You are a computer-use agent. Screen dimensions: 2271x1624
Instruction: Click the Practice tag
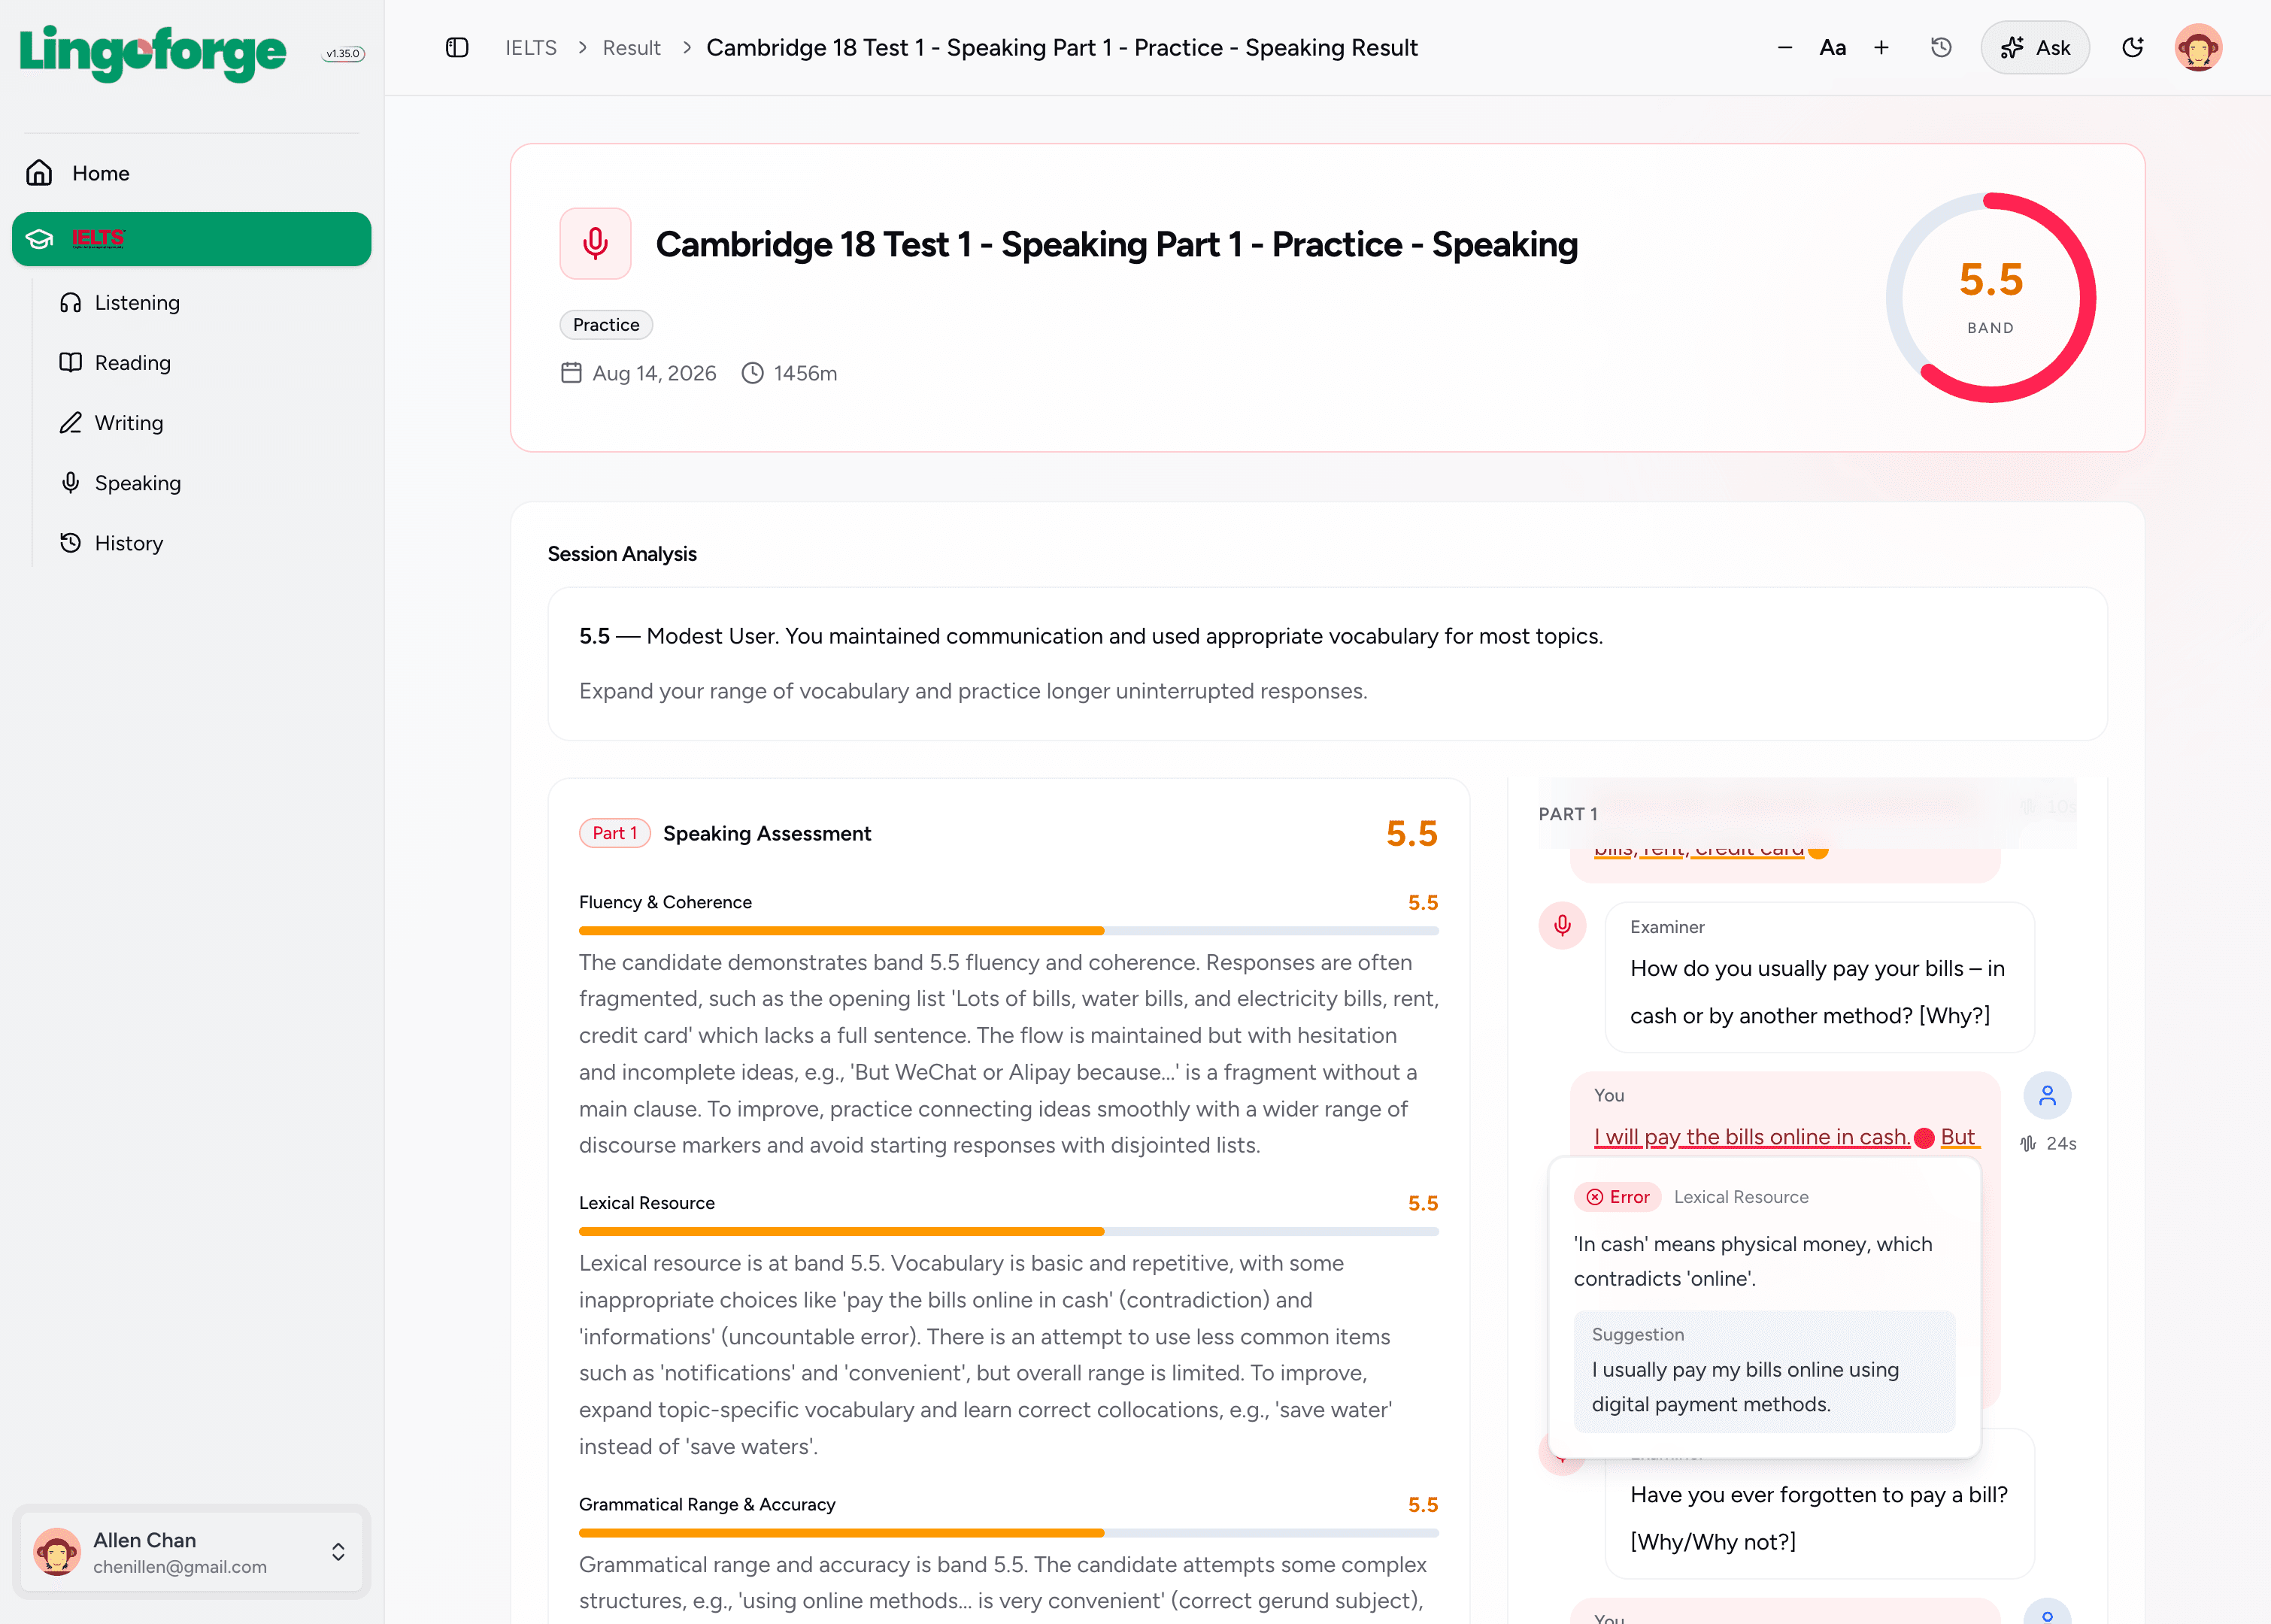pyautogui.click(x=606, y=325)
